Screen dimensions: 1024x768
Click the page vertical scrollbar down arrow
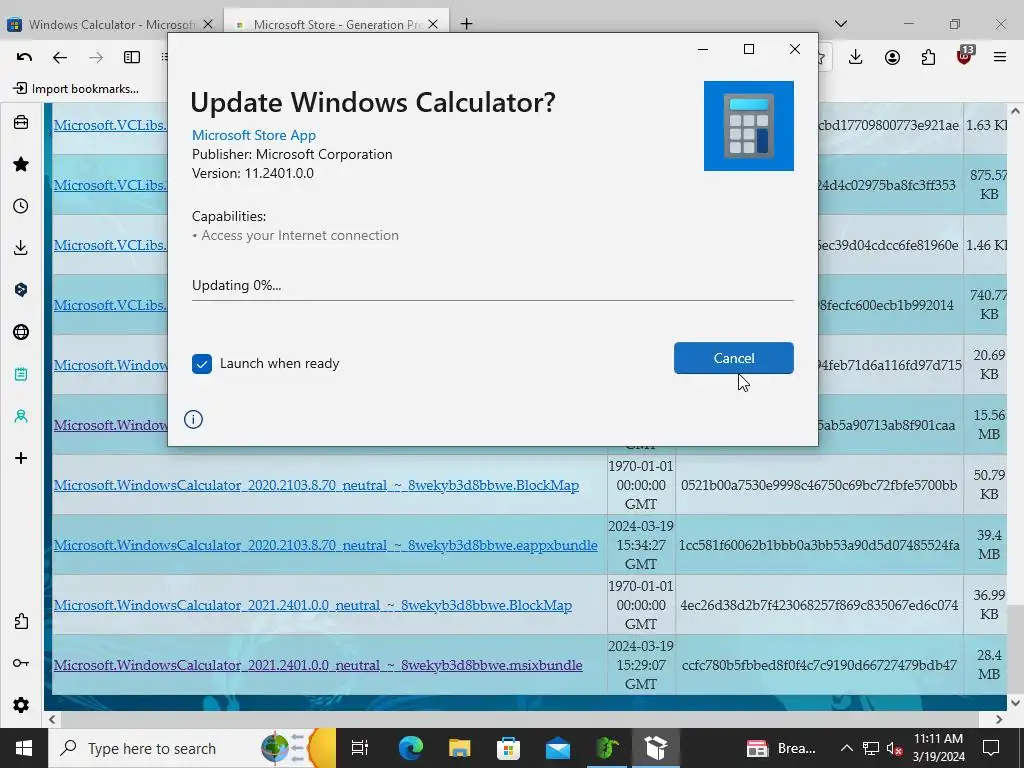coord(1015,703)
